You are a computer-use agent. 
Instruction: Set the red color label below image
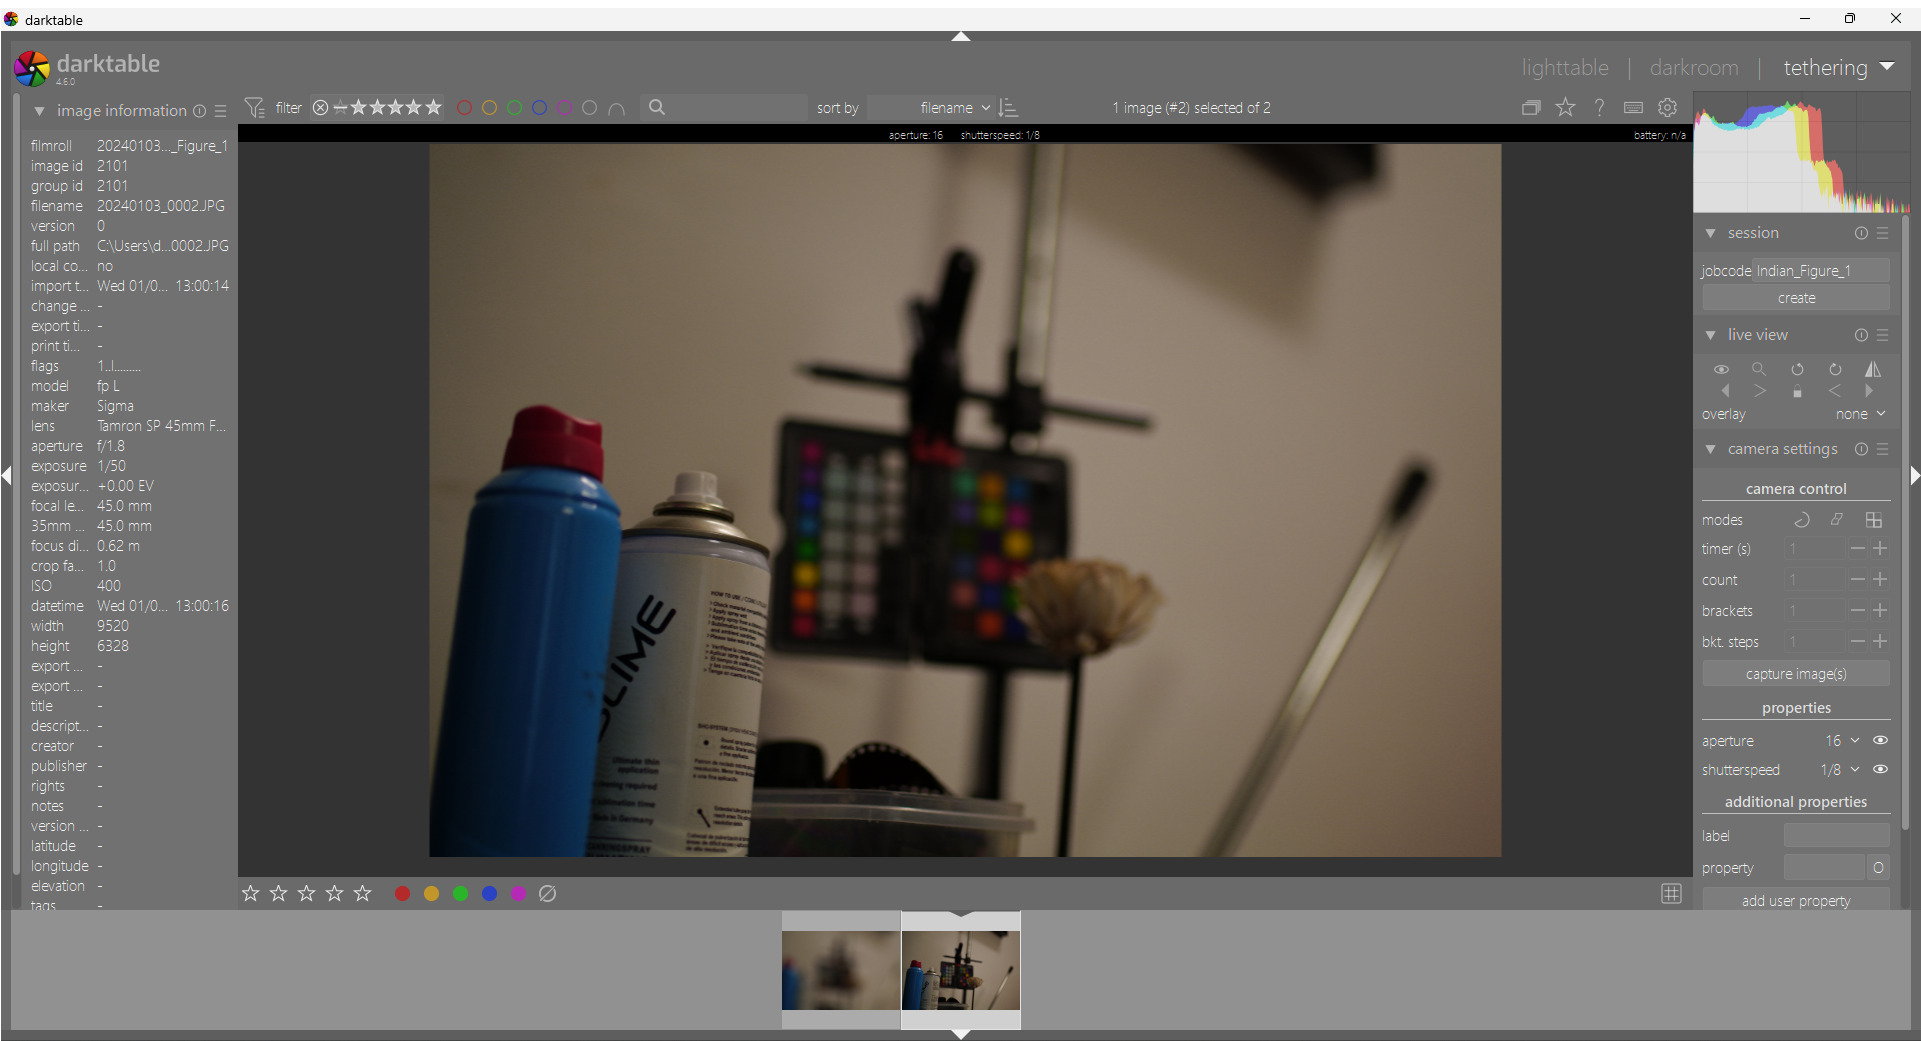pos(402,894)
